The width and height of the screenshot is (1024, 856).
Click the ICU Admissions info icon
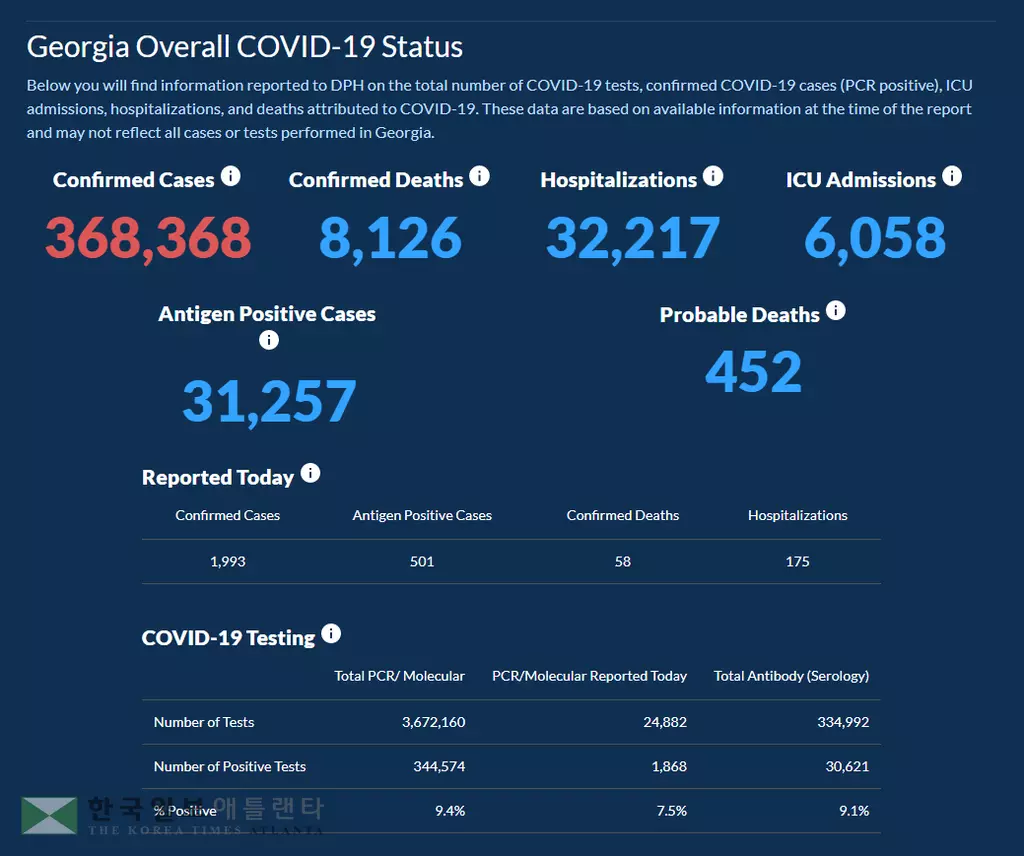(952, 177)
